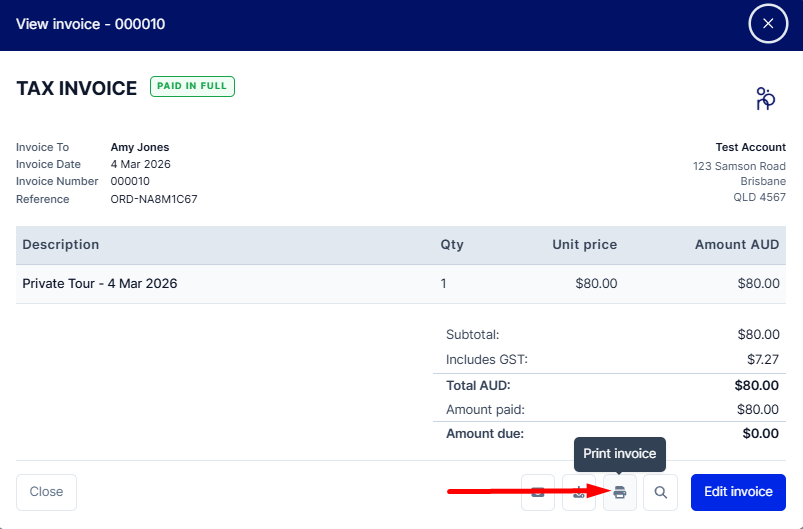
Task: Select the Private Tour line item
Action: (x=100, y=283)
